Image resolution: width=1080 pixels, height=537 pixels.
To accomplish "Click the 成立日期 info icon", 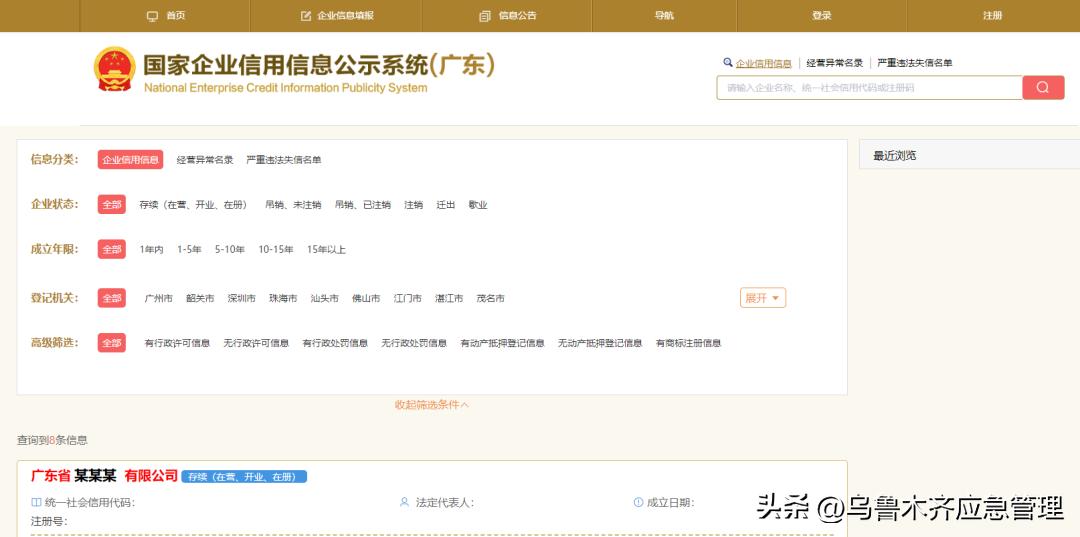I will (x=638, y=503).
